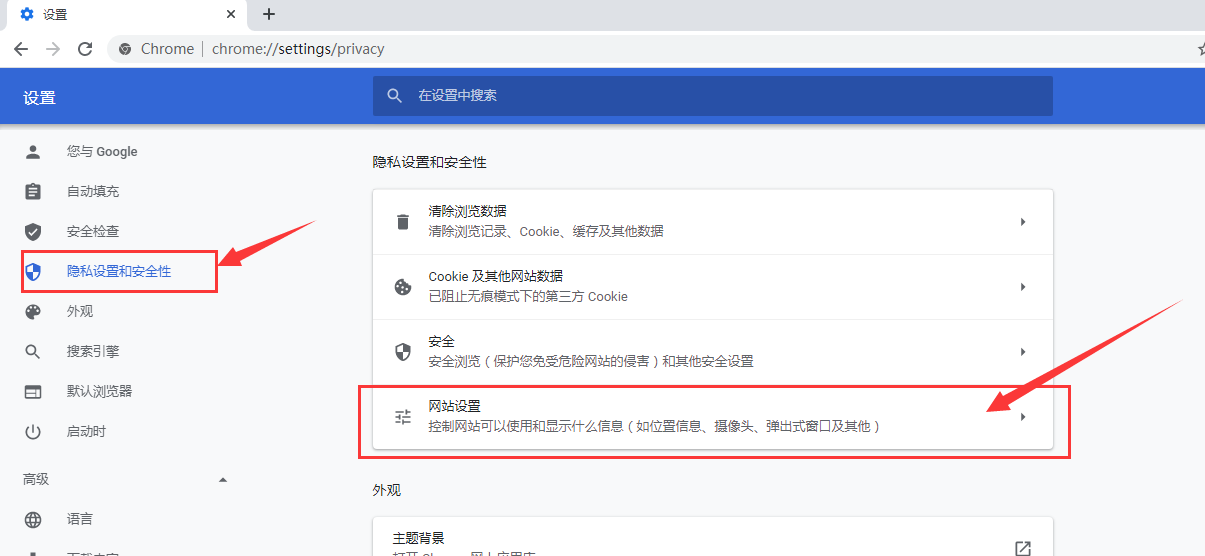Click the power icon for 启动时
1205x556 pixels.
pos(33,432)
